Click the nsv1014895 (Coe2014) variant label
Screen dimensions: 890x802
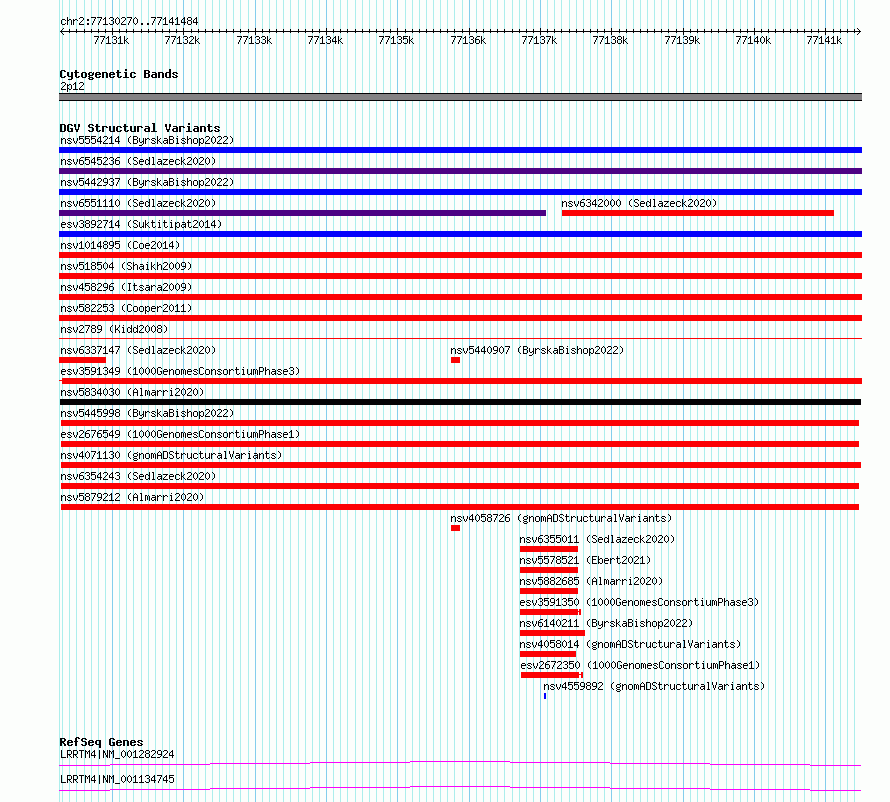click(x=120, y=245)
